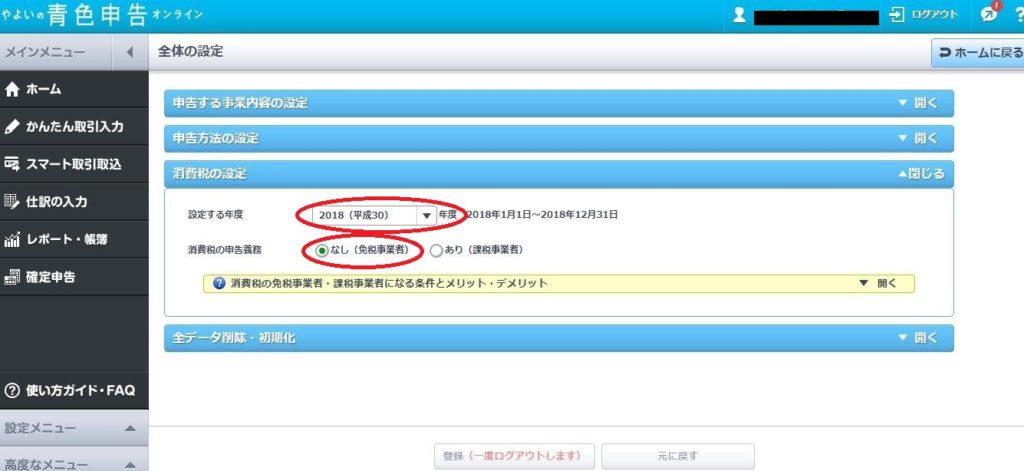1024x471 pixels.
Task: Expand the 高度なメニュー sidebar section
Action: click(x=74, y=459)
